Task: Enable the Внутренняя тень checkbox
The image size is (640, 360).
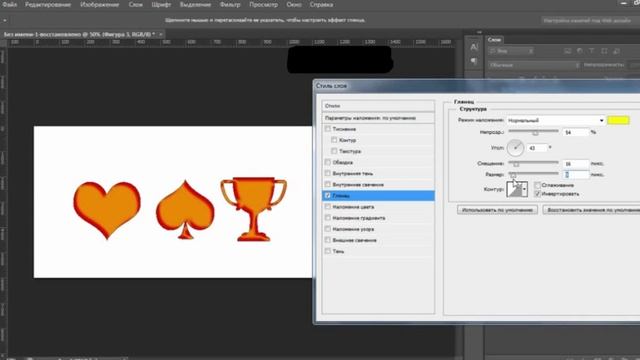Action: click(328, 173)
